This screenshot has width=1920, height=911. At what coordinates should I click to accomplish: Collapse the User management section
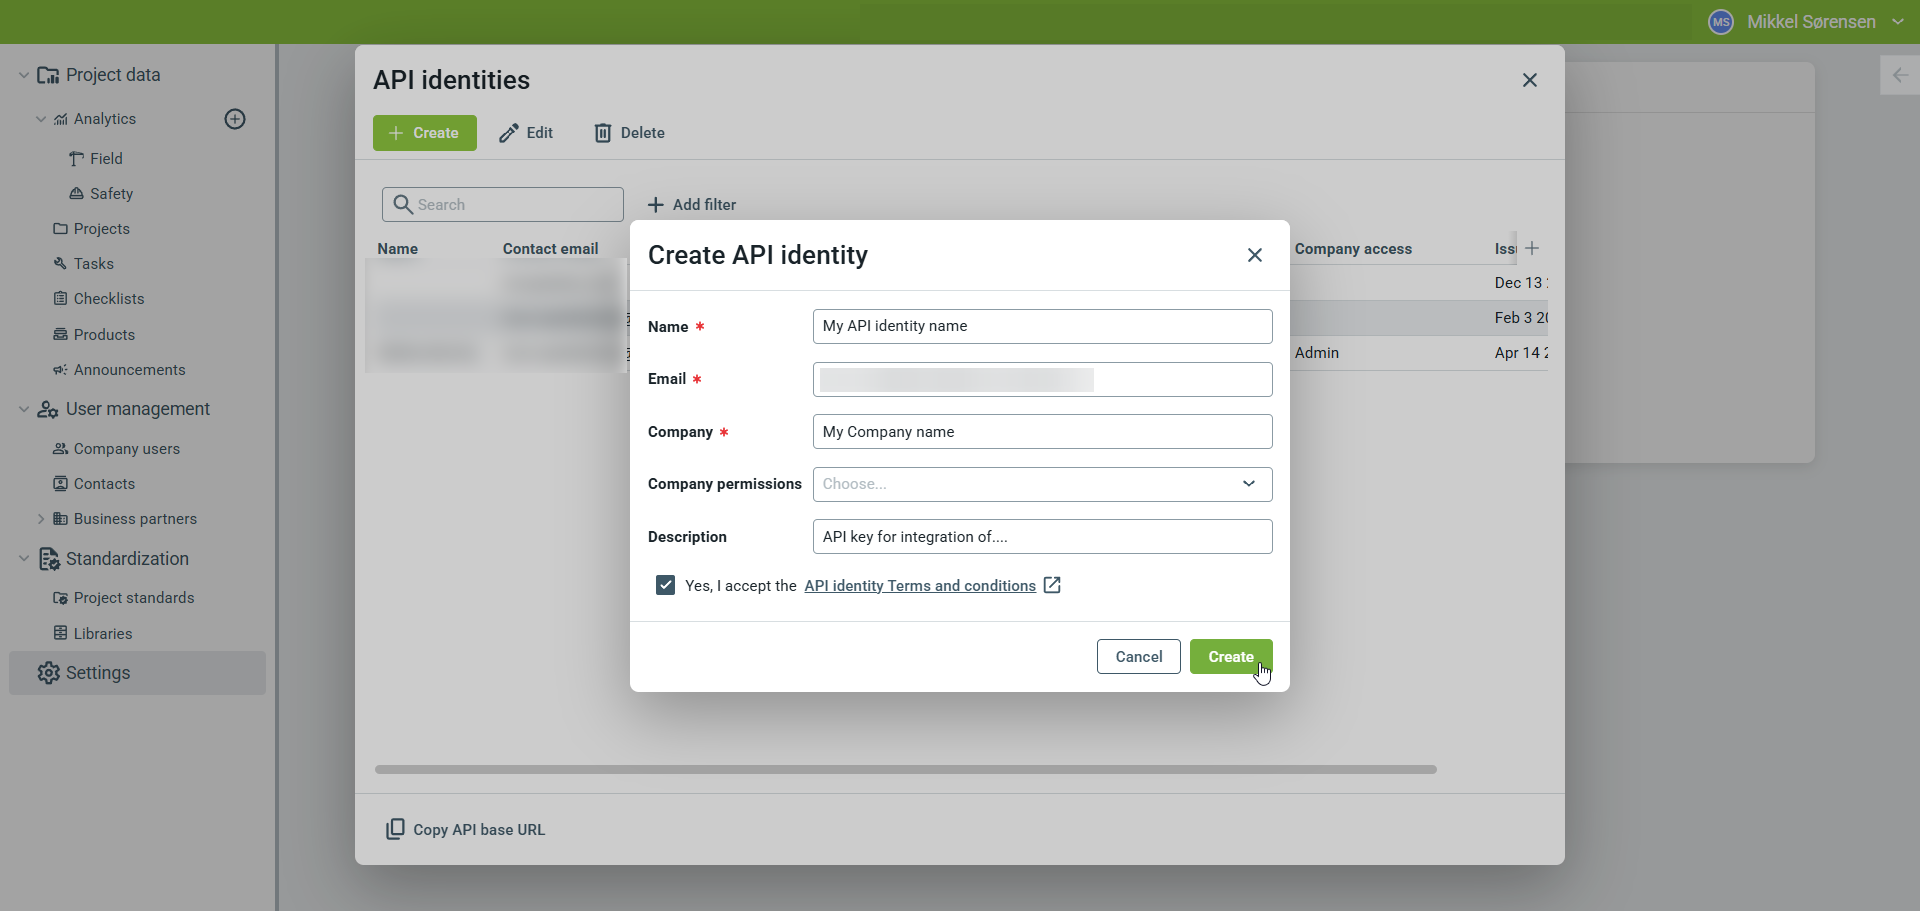[x=24, y=409]
